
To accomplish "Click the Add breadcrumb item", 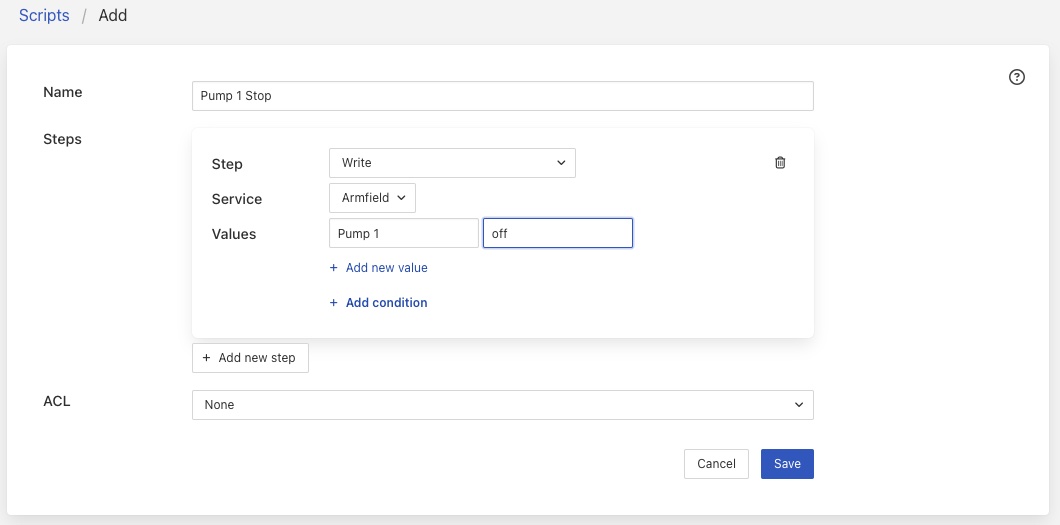I will (x=113, y=16).
